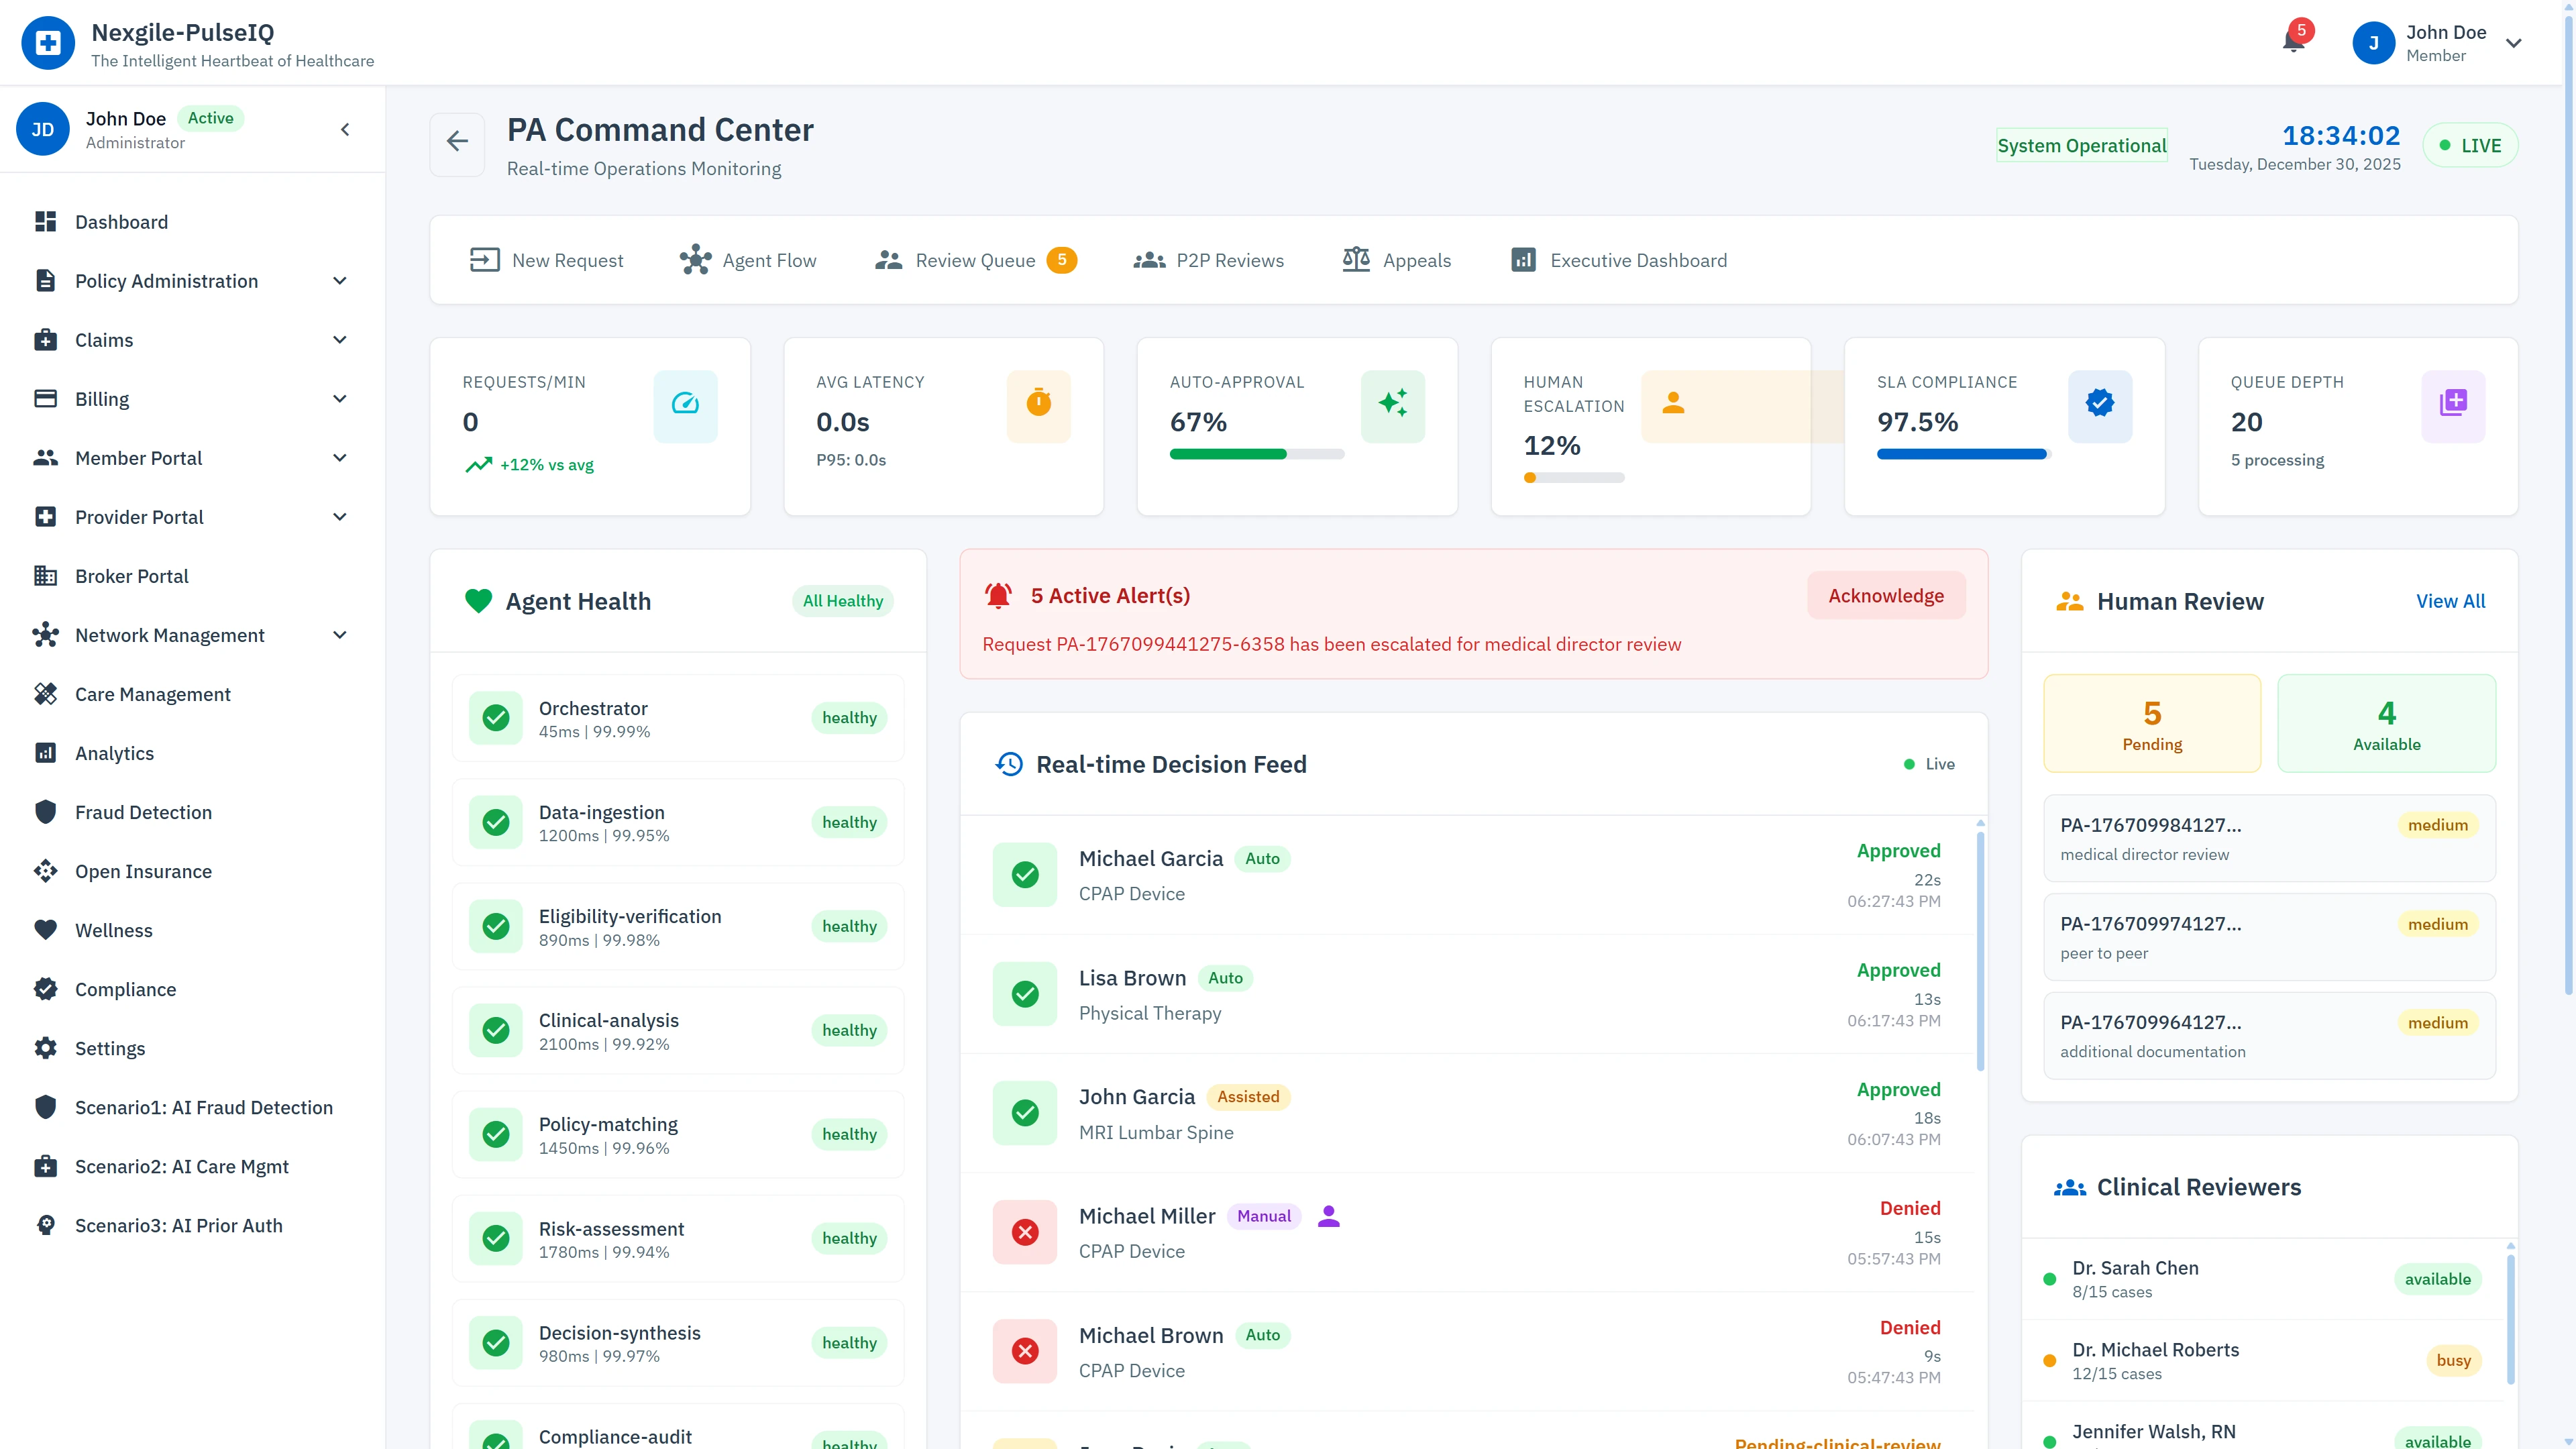Open the Executive Dashboard icon
2576x1449 pixels.
pos(1523,259)
